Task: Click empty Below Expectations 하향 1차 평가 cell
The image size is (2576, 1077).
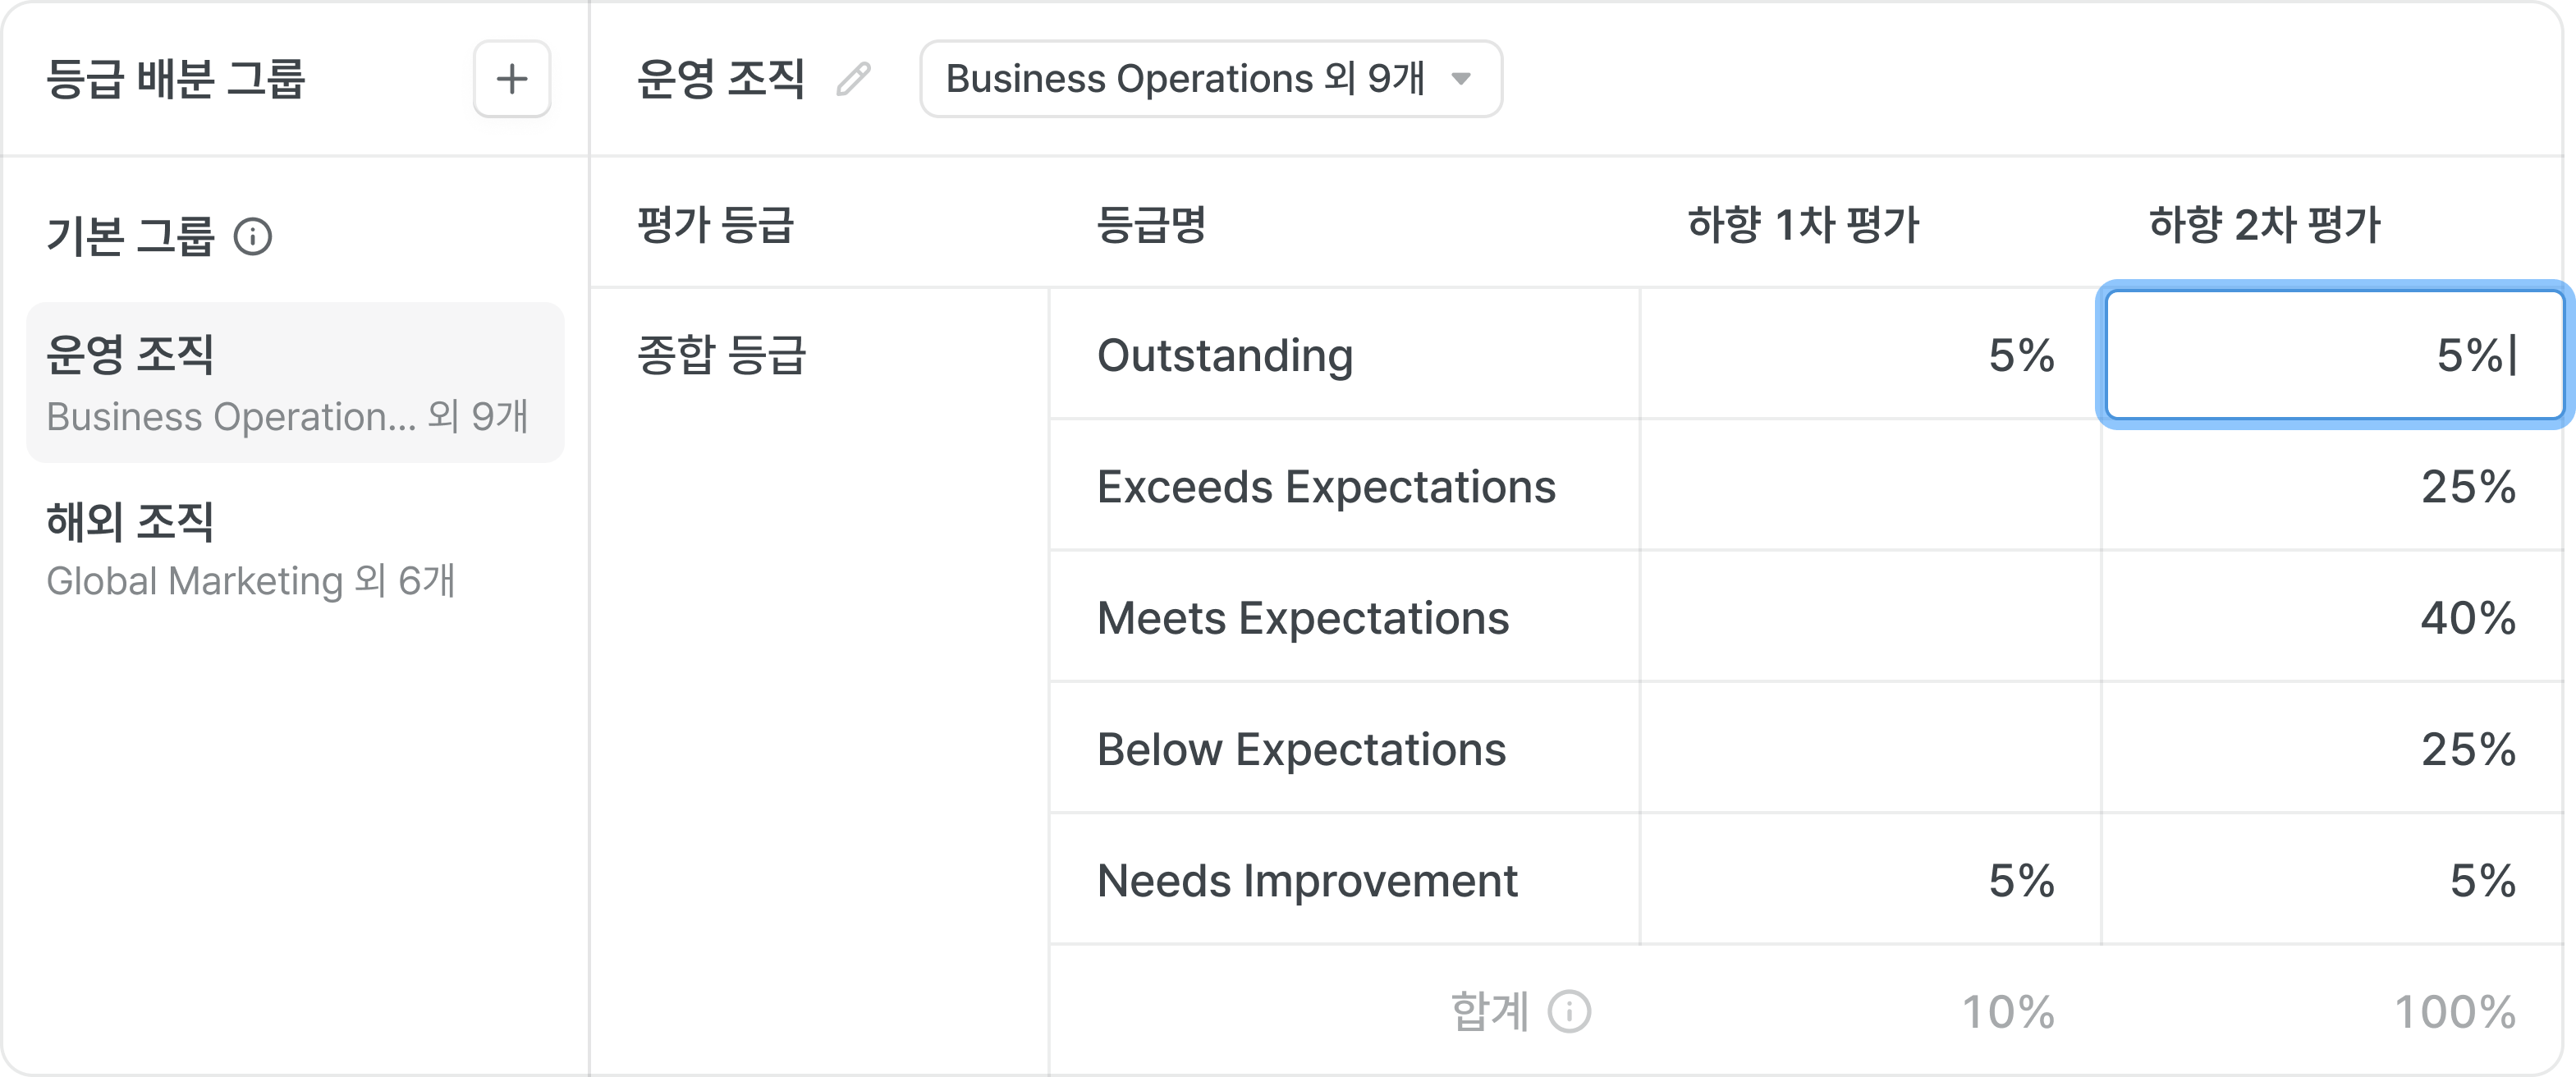Action: (x=1870, y=749)
